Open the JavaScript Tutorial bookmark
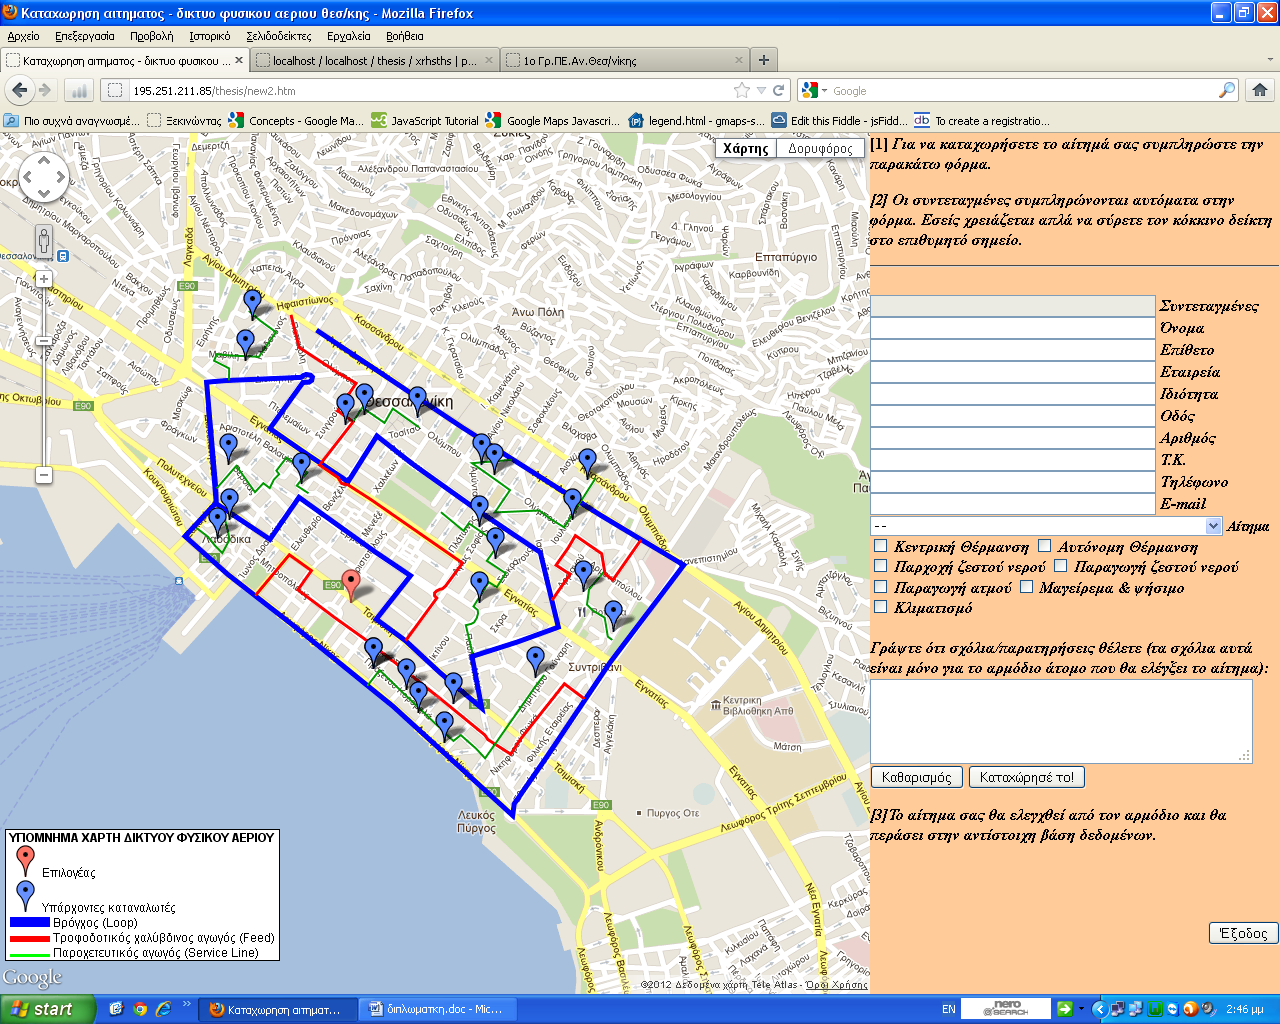The image size is (1280, 1024). 425,120
